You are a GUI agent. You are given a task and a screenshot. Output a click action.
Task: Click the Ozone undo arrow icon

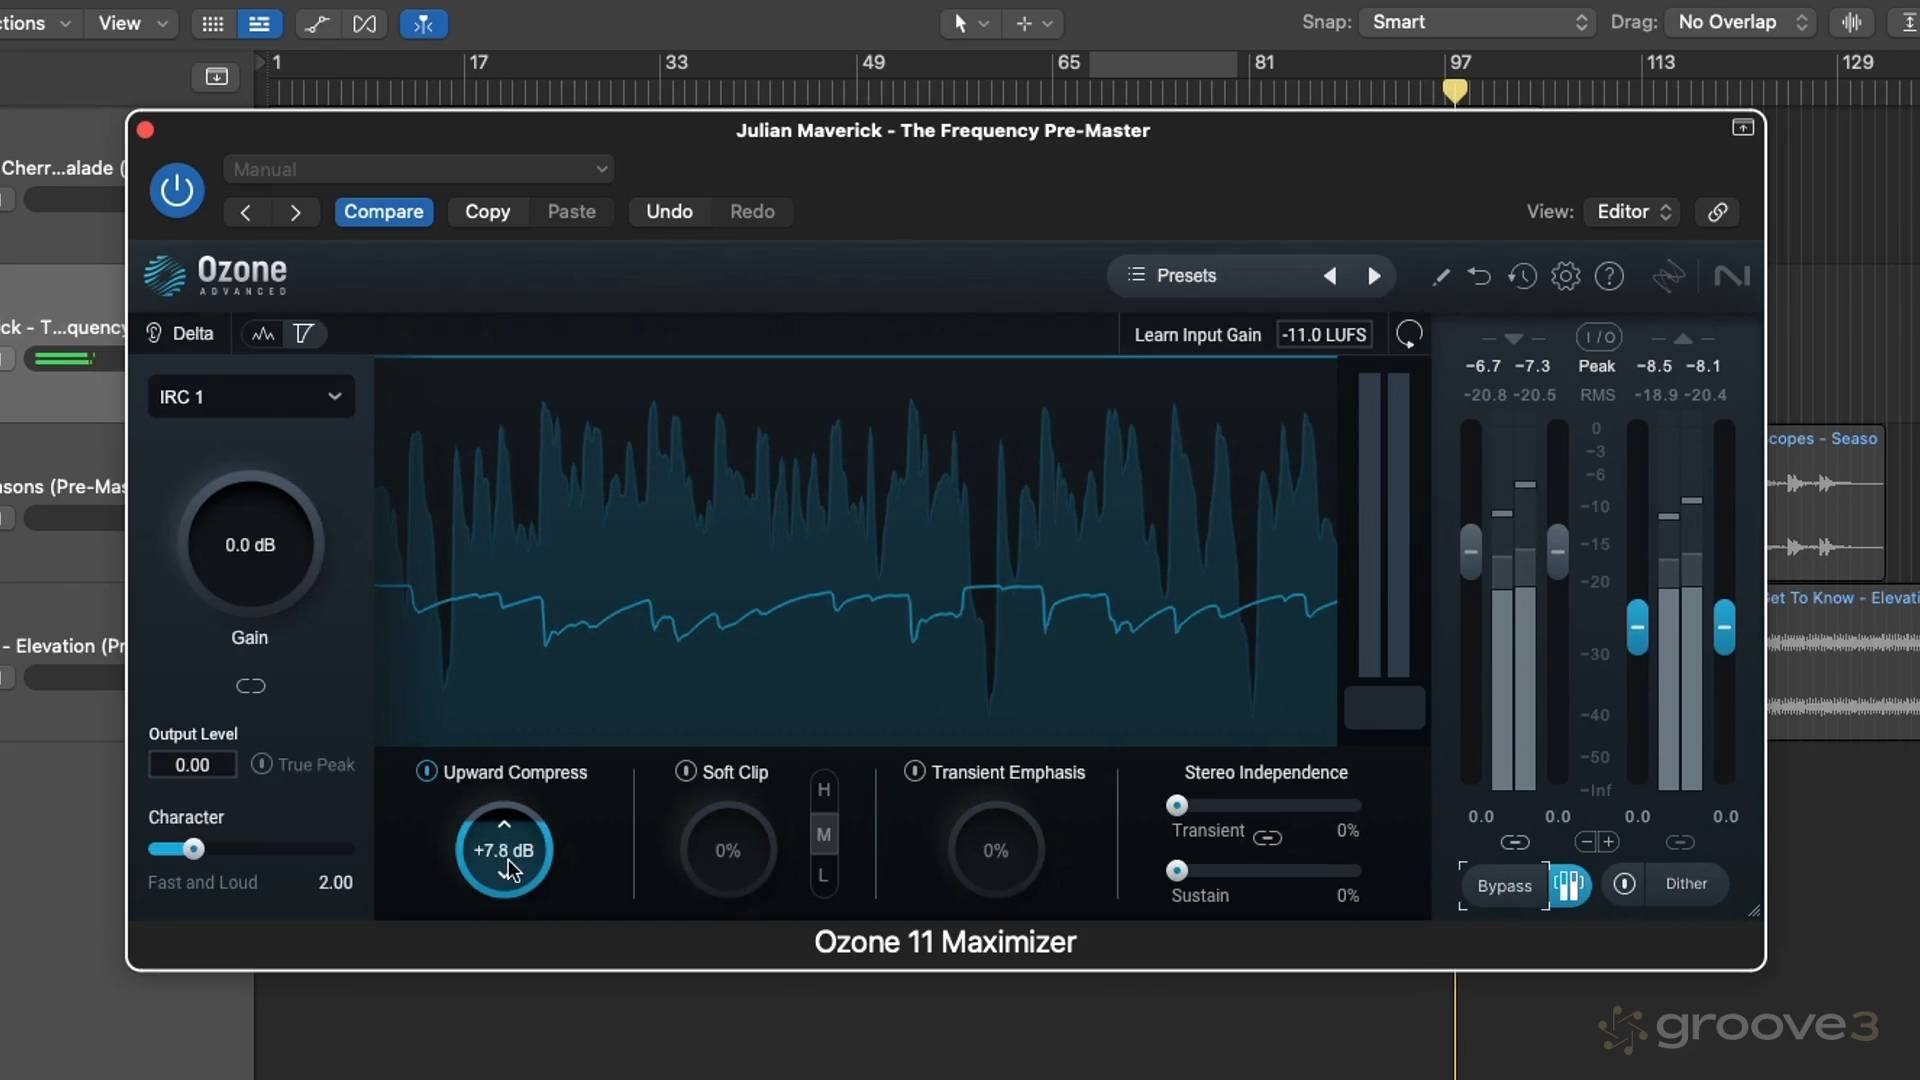pyautogui.click(x=1479, y=276)
